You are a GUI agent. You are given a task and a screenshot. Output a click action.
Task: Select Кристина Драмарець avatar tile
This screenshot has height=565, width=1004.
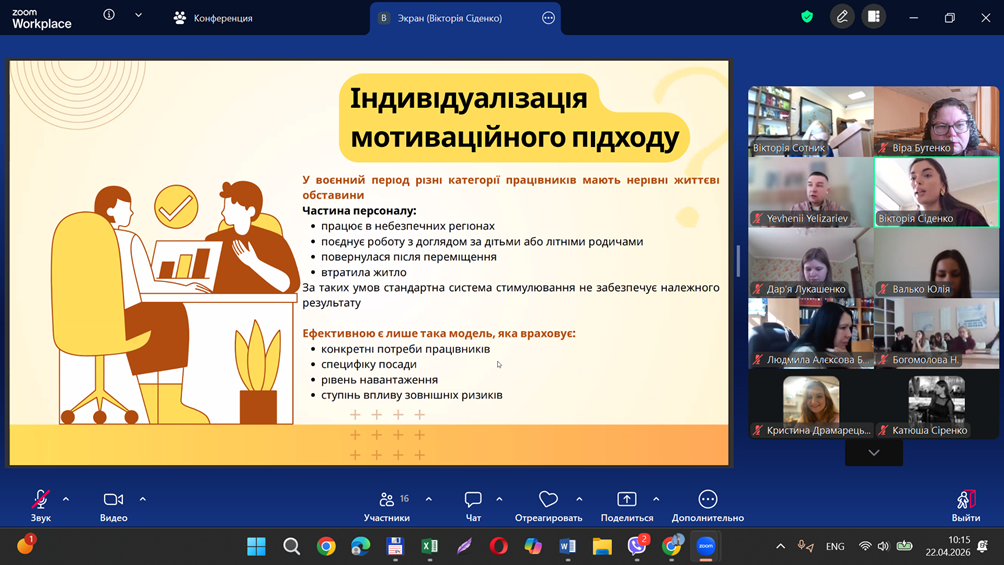click(811, 404)
